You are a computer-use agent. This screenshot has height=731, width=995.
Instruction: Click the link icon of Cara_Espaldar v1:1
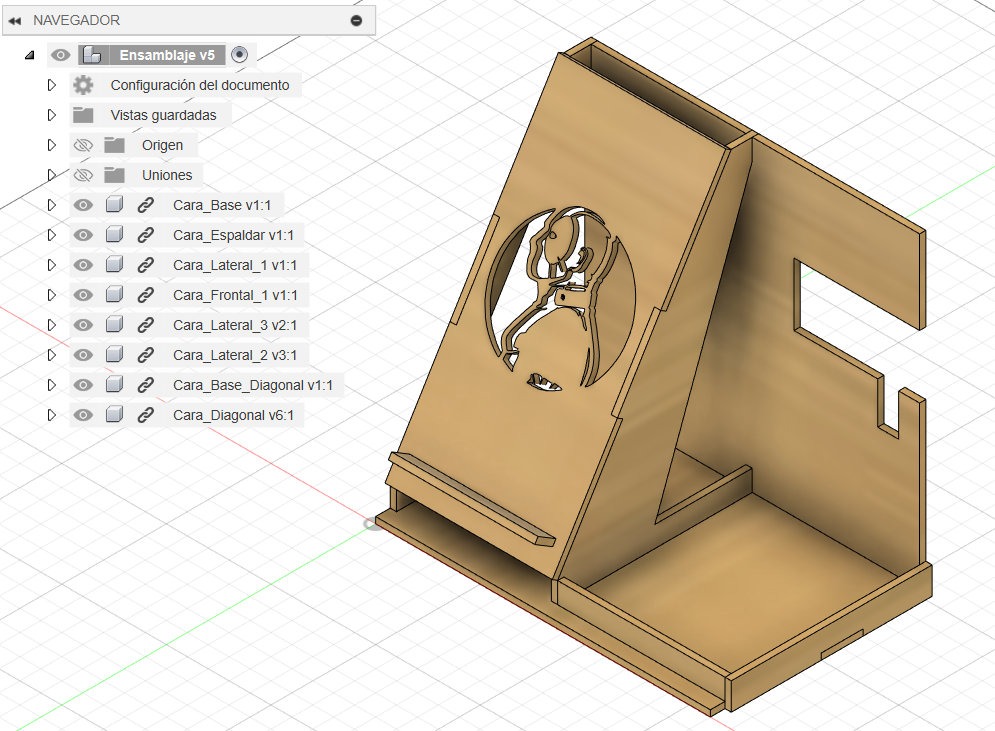145,235
